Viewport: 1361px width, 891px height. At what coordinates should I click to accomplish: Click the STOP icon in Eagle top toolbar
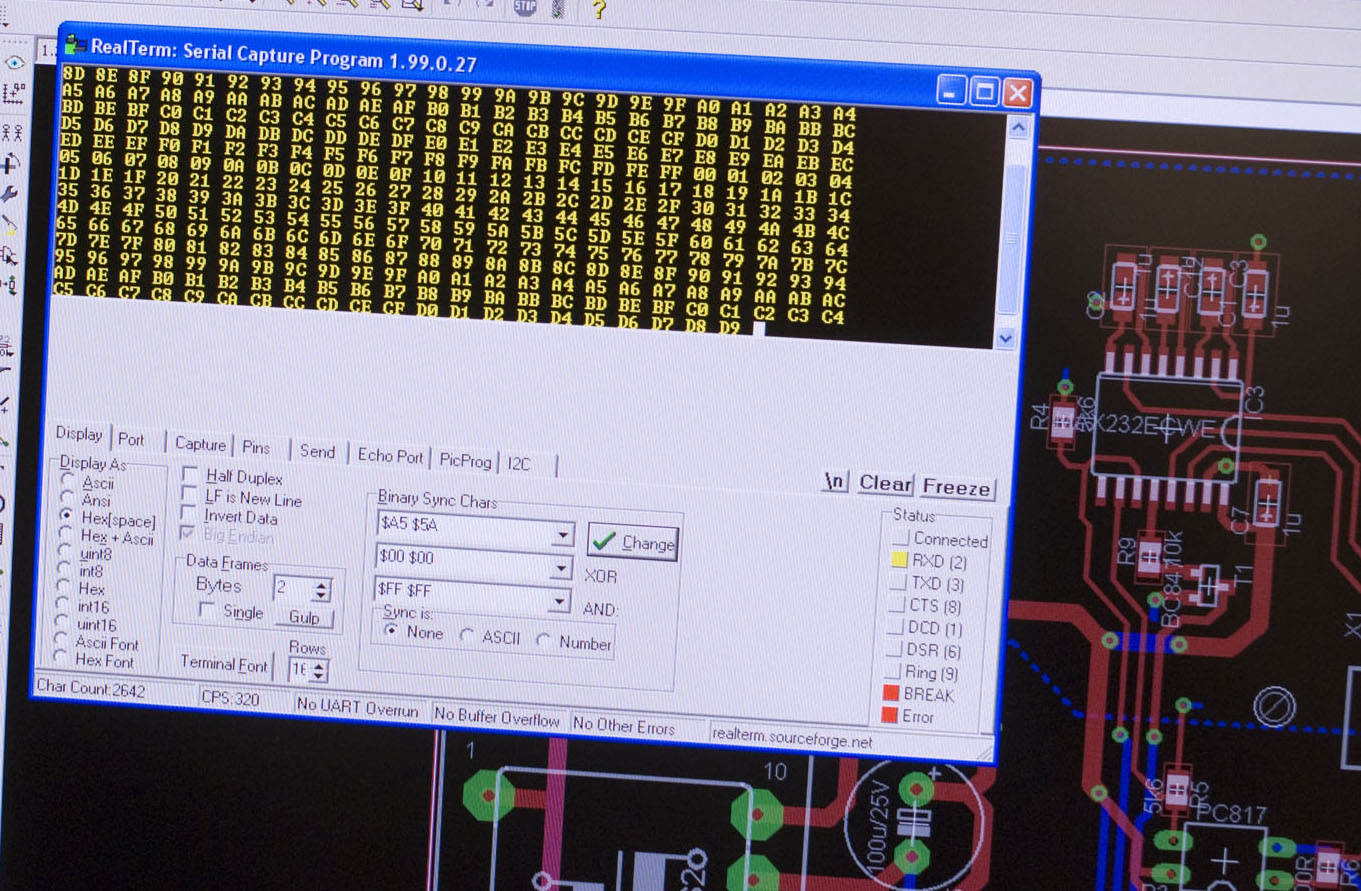point(524,6)
